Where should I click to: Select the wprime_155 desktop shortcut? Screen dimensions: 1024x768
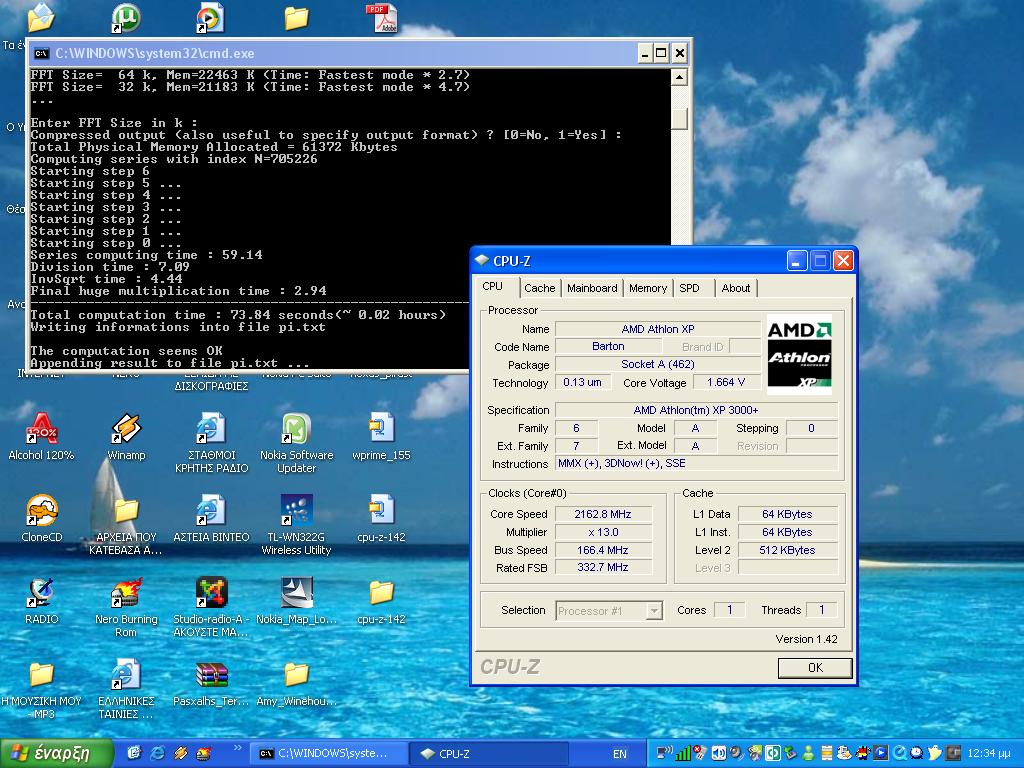pyautogui.click(x=381, y=428)
